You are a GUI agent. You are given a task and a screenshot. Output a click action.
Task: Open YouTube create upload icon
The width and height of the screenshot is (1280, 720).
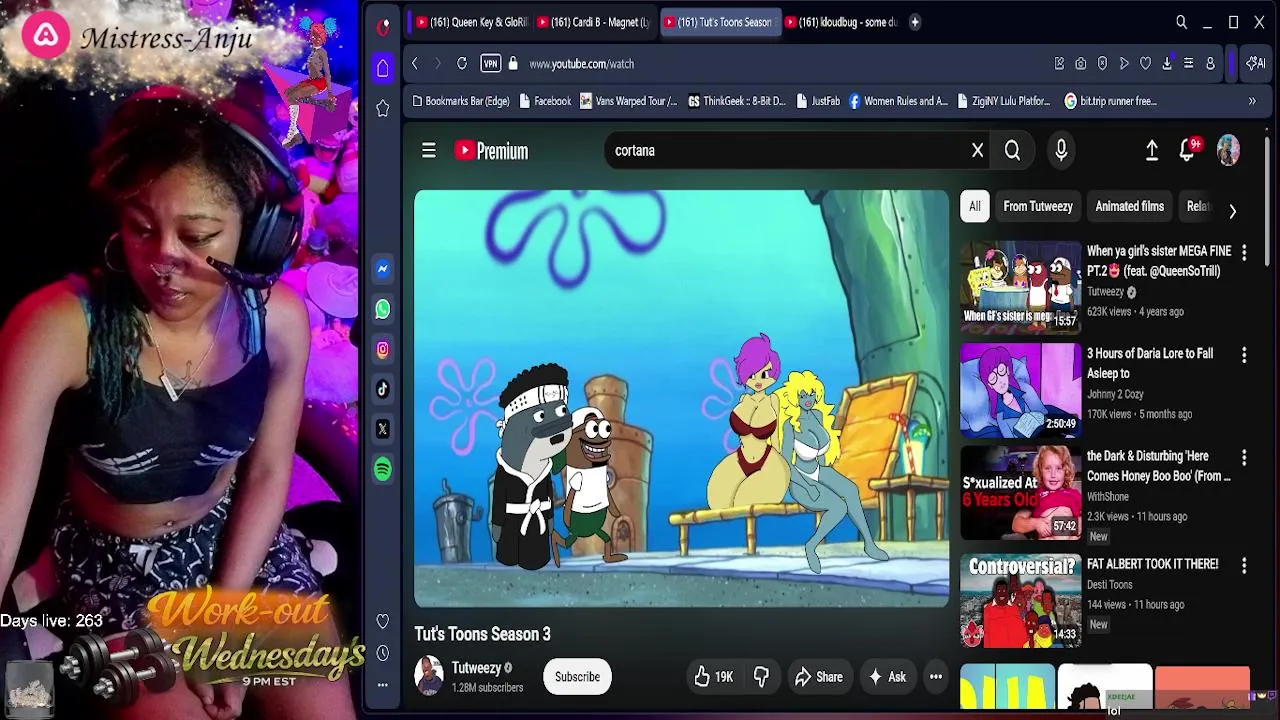pos(1152,151)
